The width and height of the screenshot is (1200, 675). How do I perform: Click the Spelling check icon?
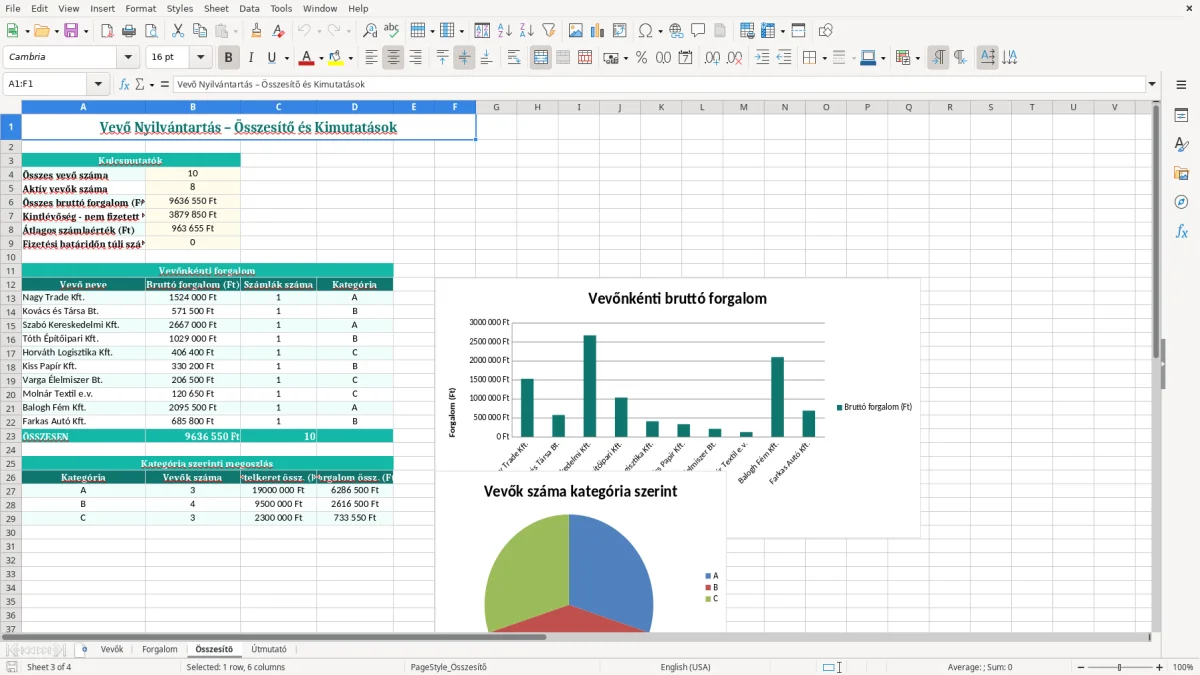coord(392,31)
